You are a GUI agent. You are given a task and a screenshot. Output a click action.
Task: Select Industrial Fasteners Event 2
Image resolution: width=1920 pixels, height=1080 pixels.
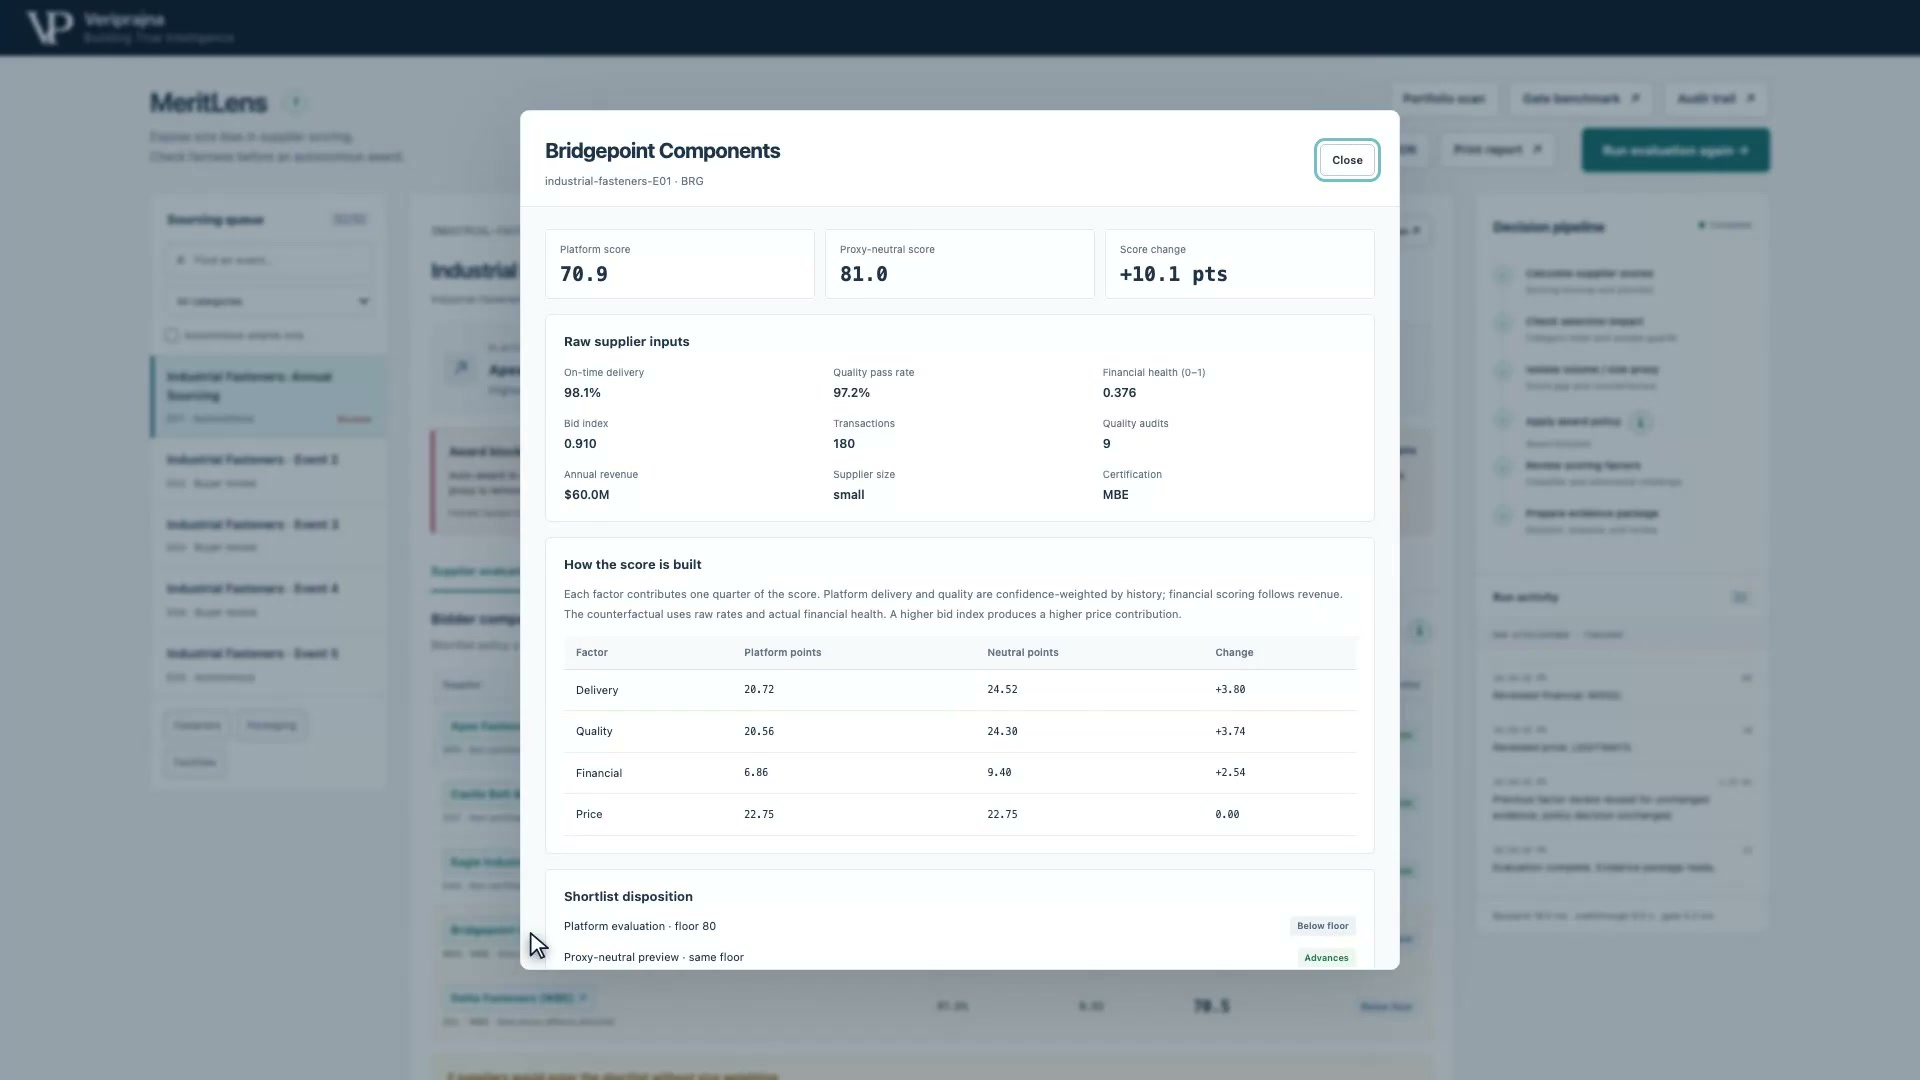[x=269, y=471]
